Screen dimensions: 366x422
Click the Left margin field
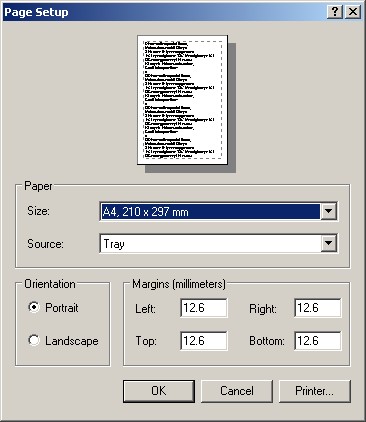[x=204, y=308]
